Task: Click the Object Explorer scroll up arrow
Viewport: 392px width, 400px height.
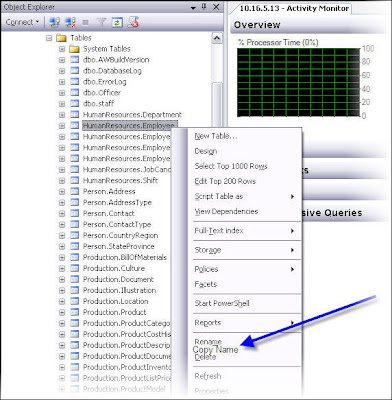Action: (217, 38)
